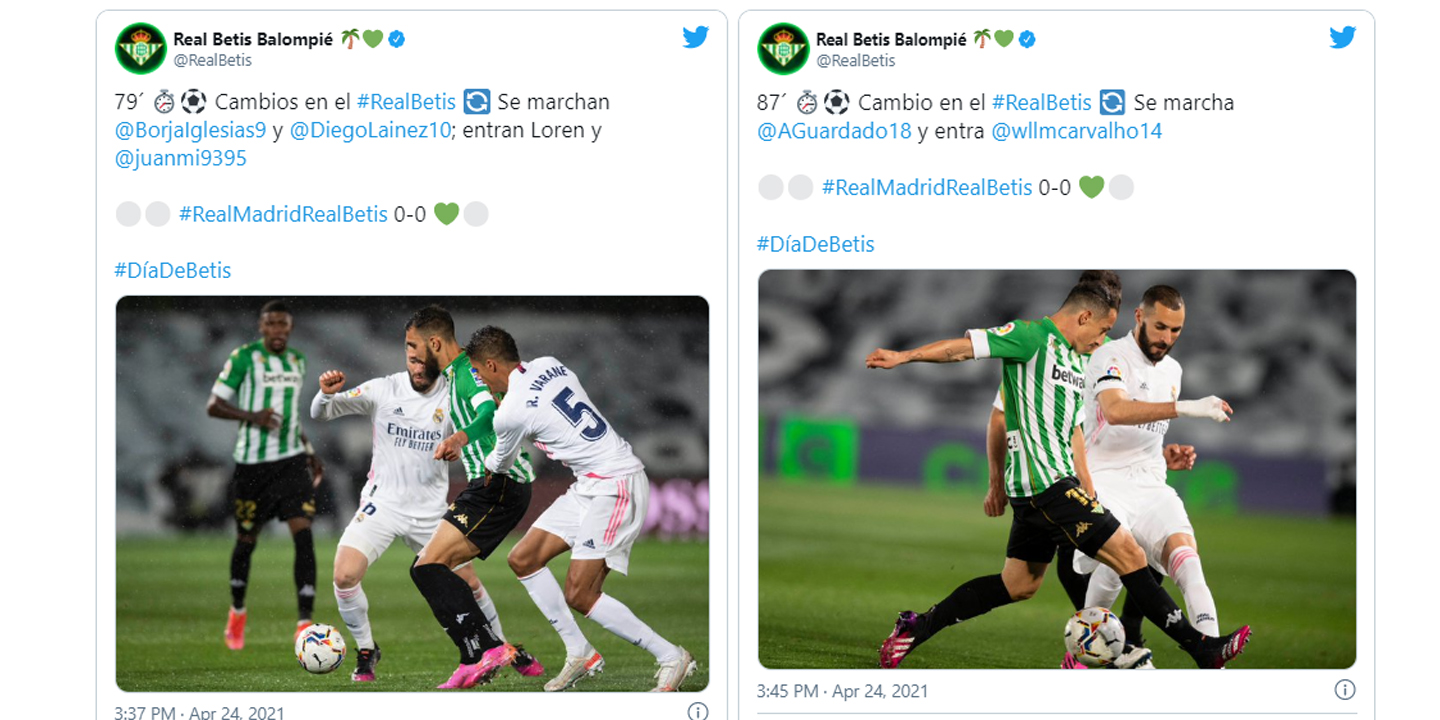
Task: Click the info icon beside Apr 24 3:45 PM
Action: pos(1345,690)
